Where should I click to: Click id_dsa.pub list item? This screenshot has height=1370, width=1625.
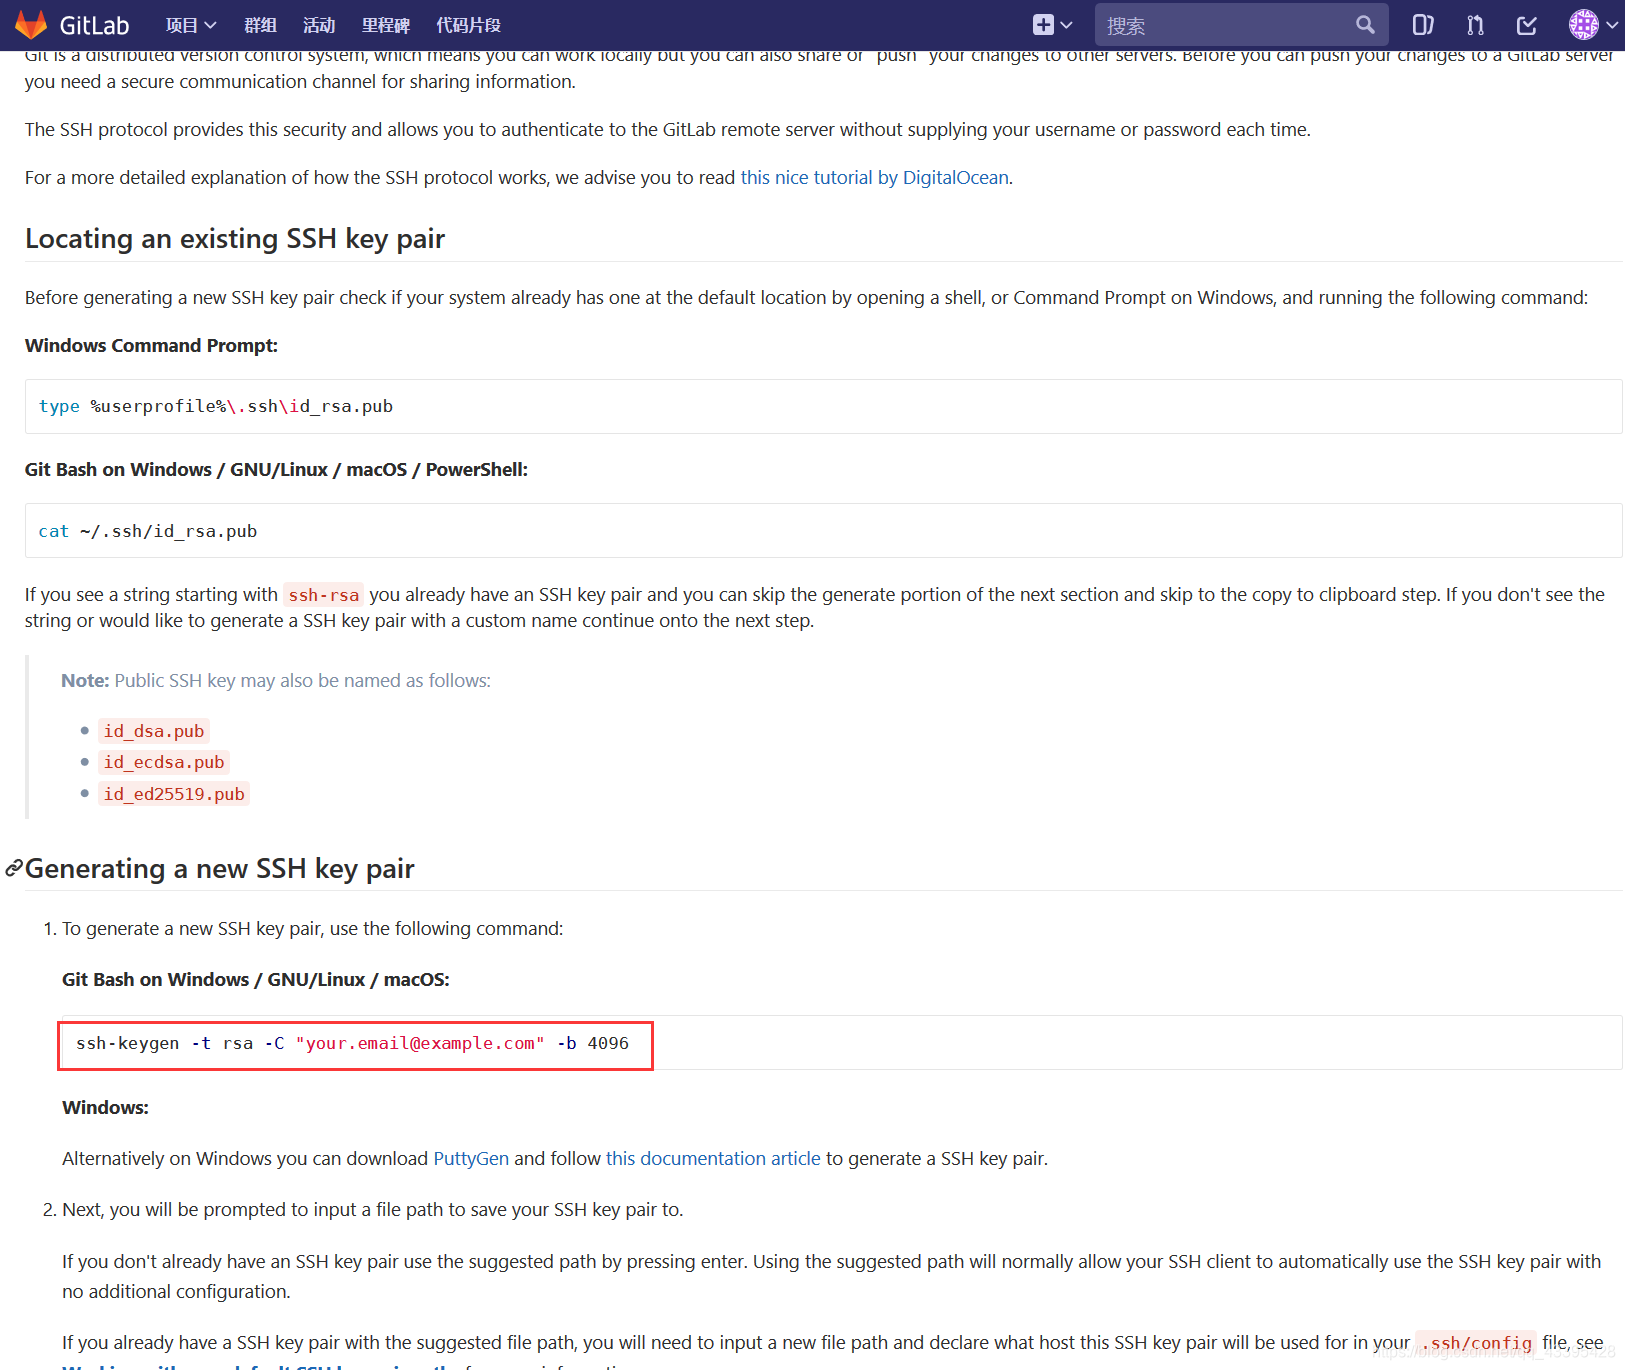pyautogui.click(x=154, y=731)
